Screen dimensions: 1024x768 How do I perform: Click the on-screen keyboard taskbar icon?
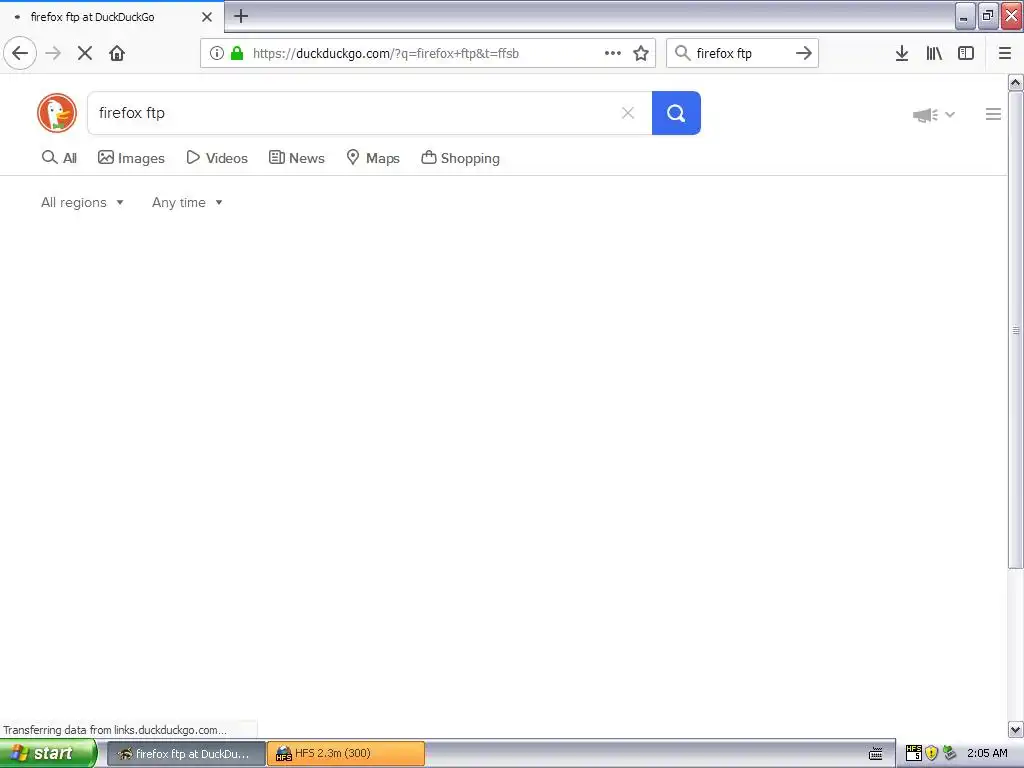tap(876, 754)
